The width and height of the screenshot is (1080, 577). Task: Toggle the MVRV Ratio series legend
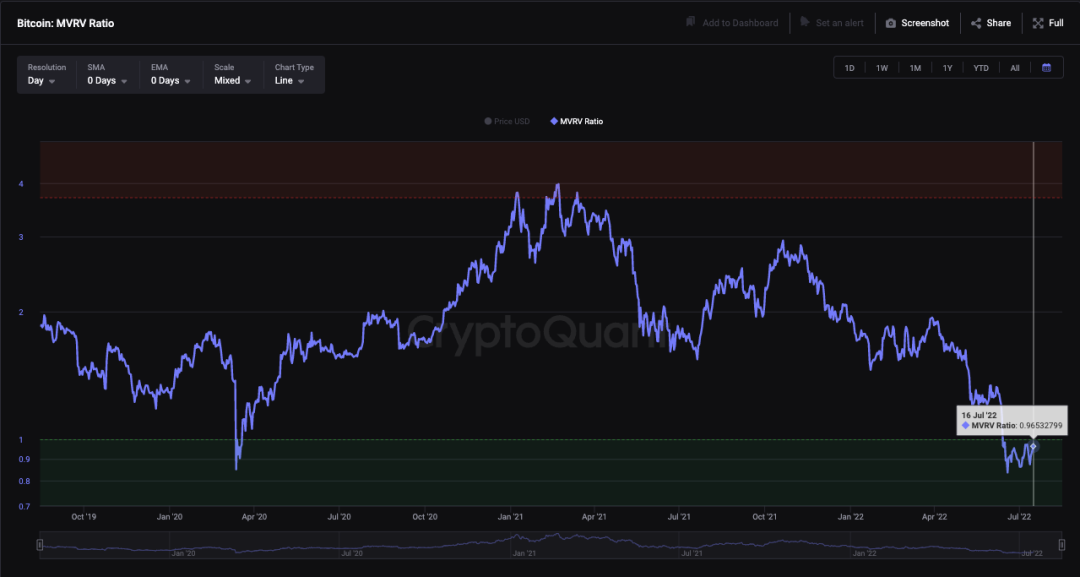pyautogui.click(x=577, y=121)
